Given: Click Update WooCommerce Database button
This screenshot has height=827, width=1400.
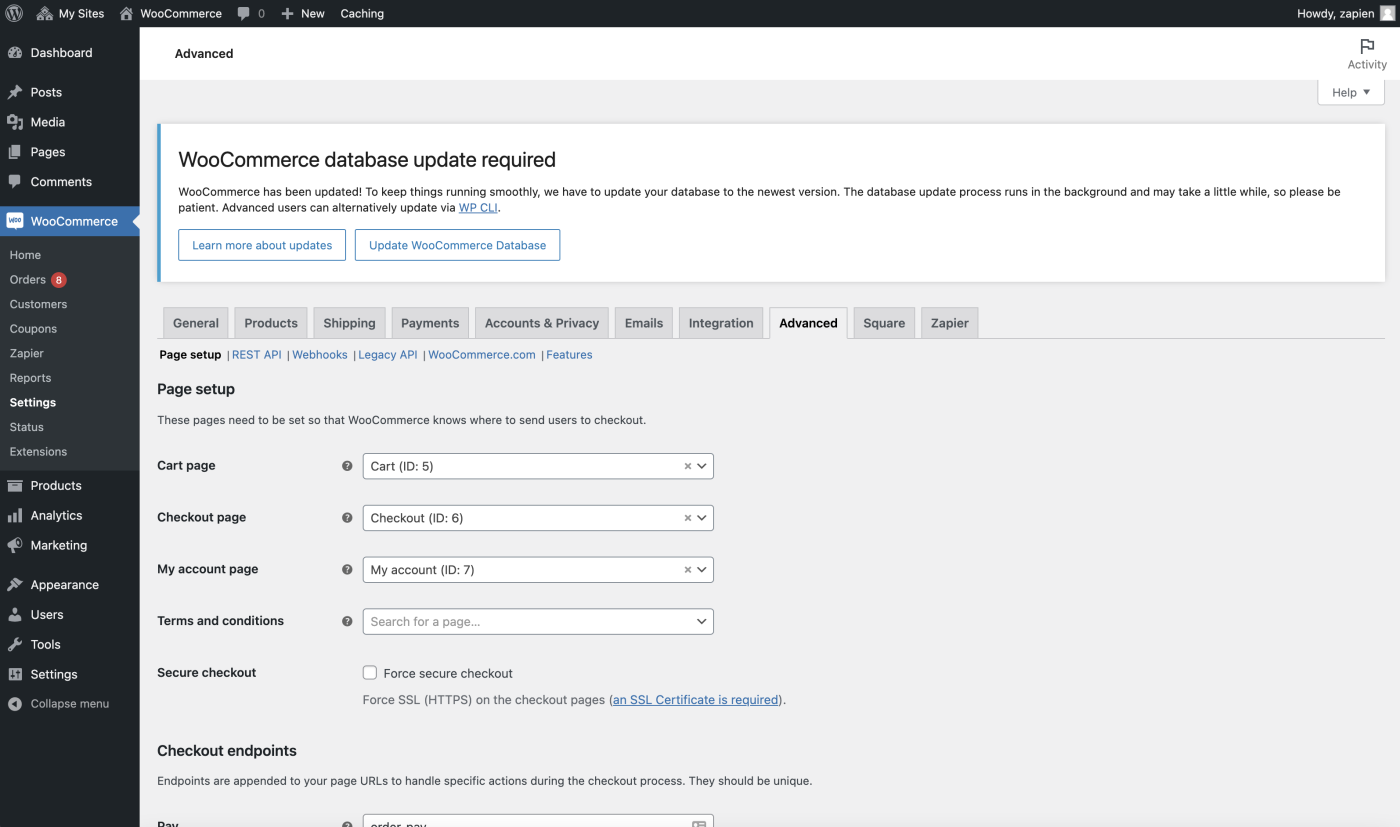Looking at the screenshot, I should (x=458, y=245).
